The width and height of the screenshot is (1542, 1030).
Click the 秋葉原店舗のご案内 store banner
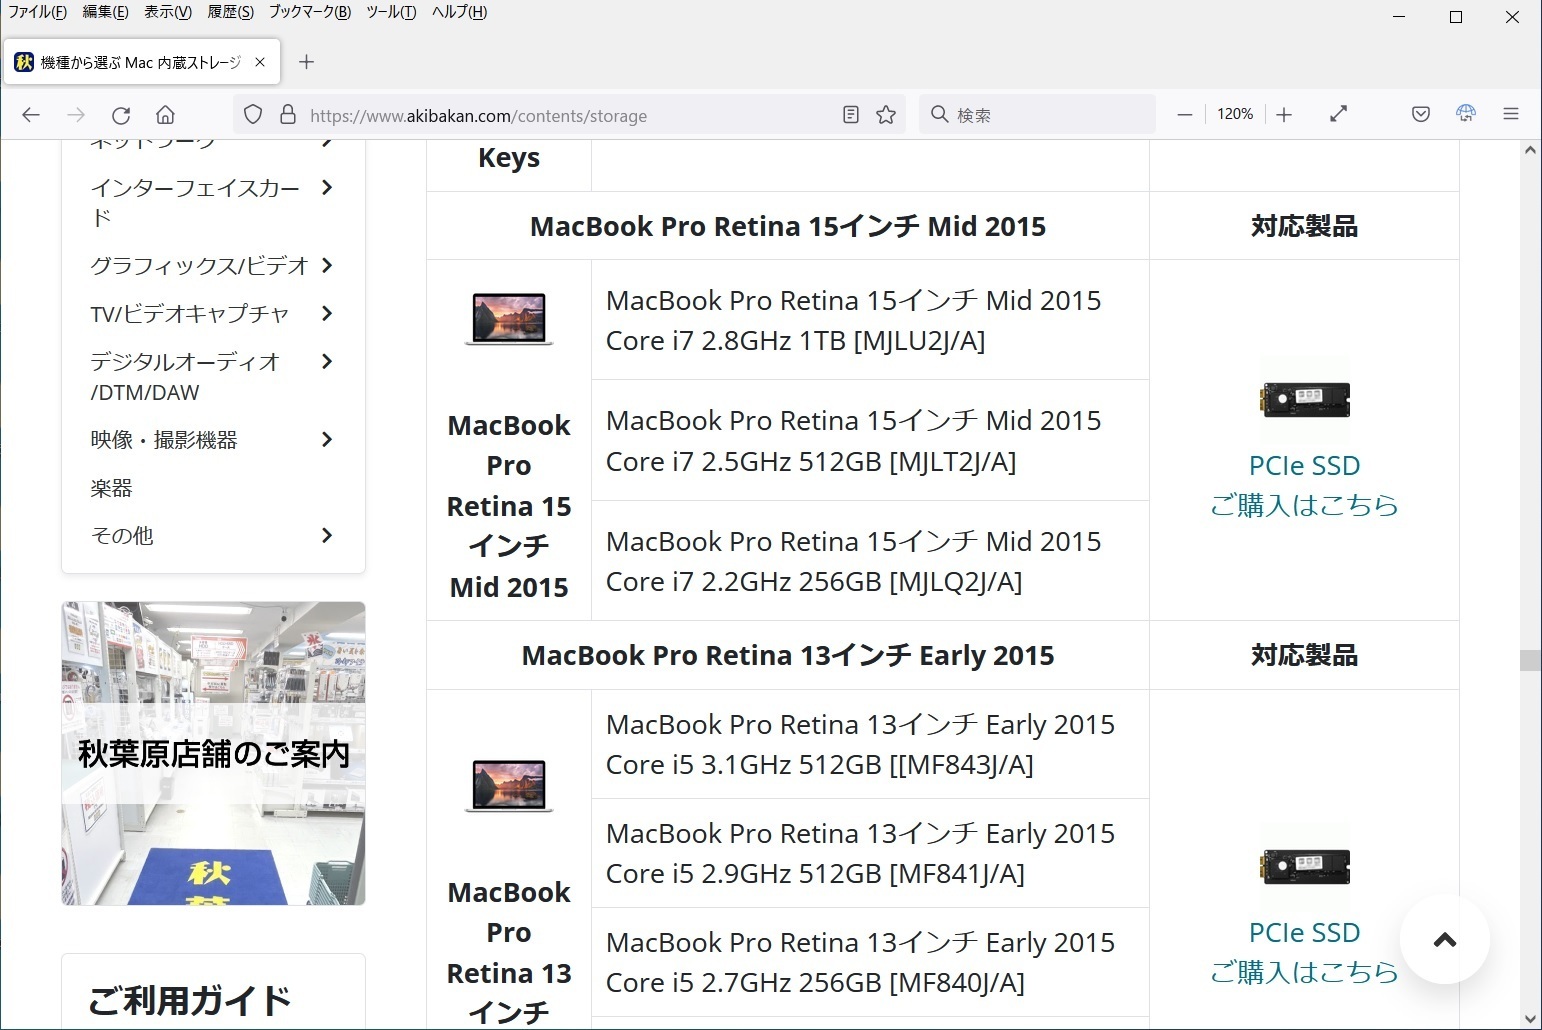coord(213,753)
